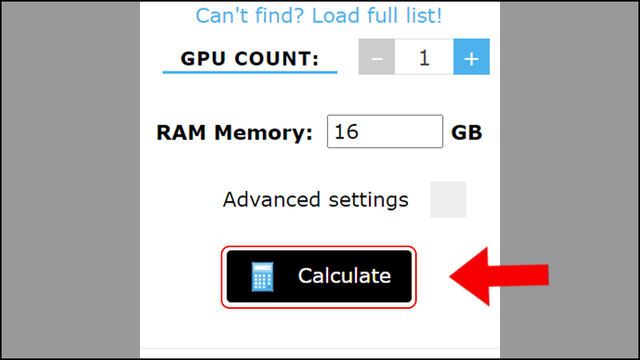Click the GPU COUNT label
This screenshot has height=360, width=640.
click(x=250, y=59)
